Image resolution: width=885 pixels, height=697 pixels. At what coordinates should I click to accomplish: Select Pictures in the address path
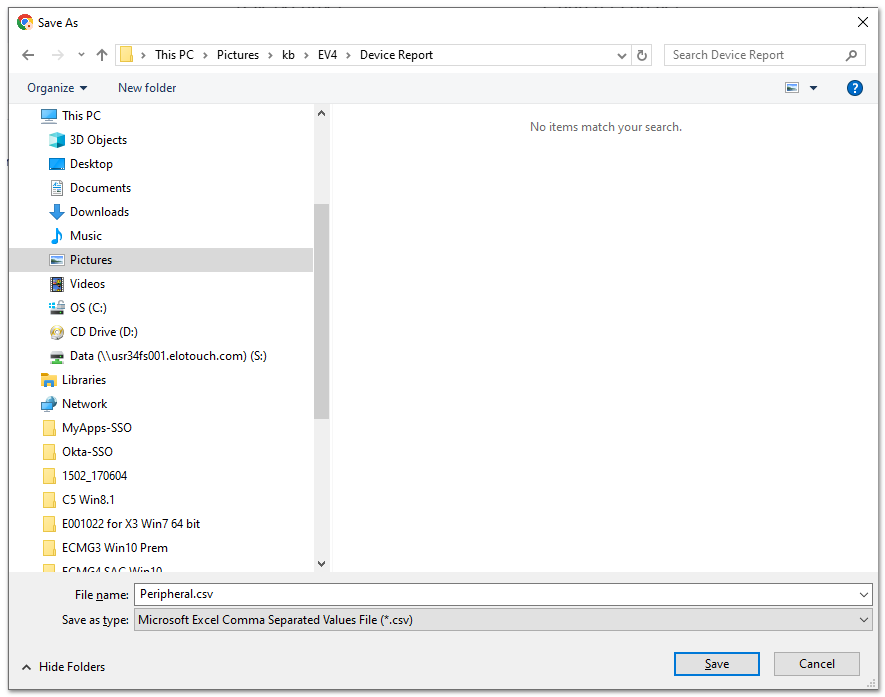point(238,55)
